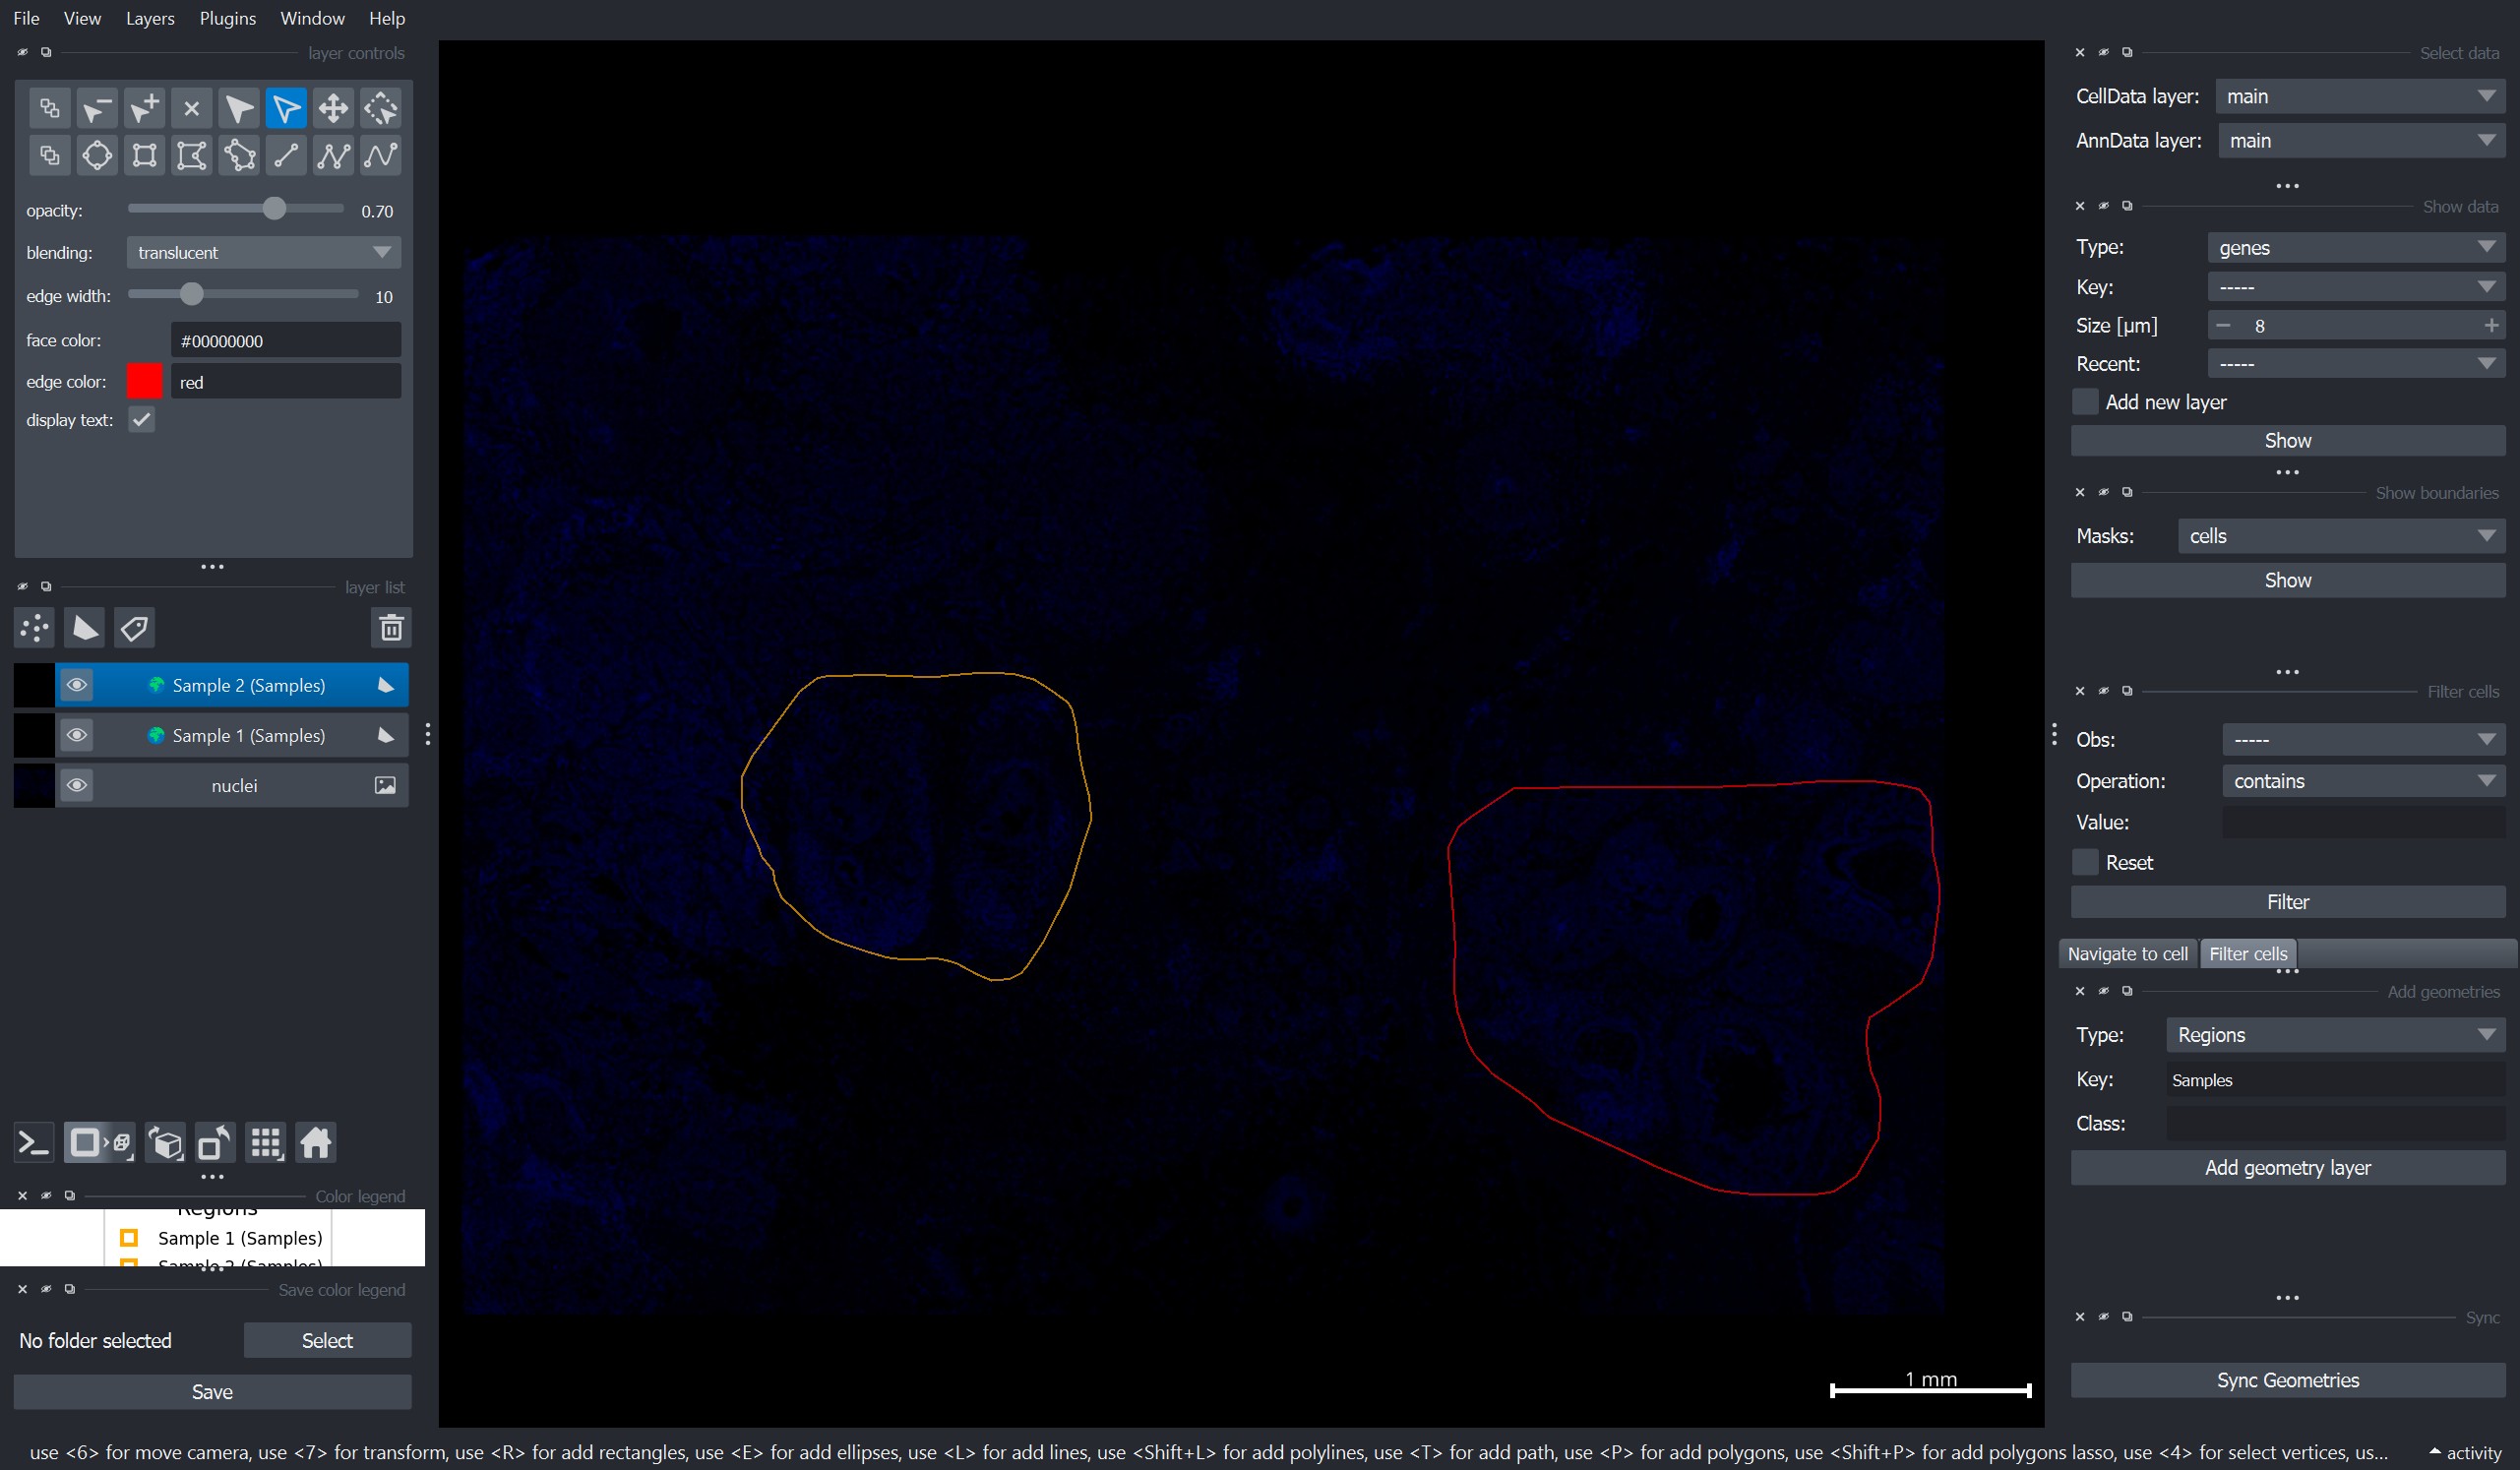Viewport: 2520px width, 1470px height.
Task: Expand the Show data Type dropdown
Action: pos(2356,248)
